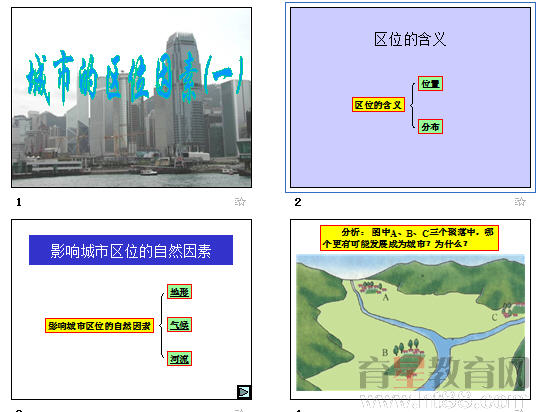Click the green 分布 box on slide 2
Viewport: 545px width, 412px height.
click(430, 127)
